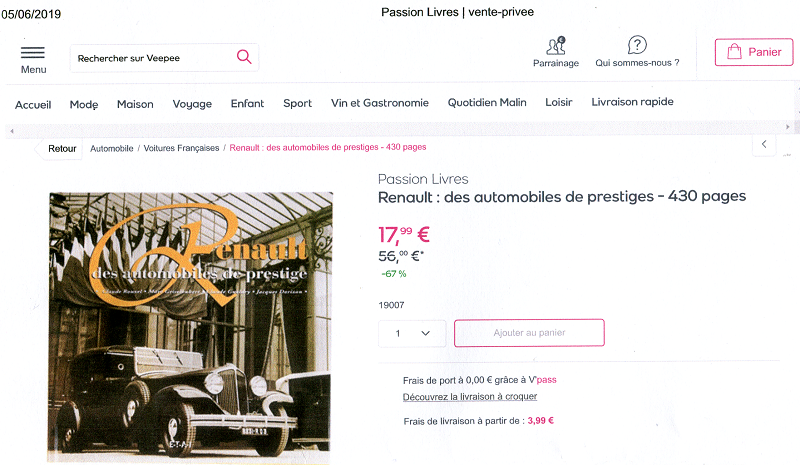This screenshot has height=465, width=800.
Task: Select the Mode category tab
Action: pos(84,104)
